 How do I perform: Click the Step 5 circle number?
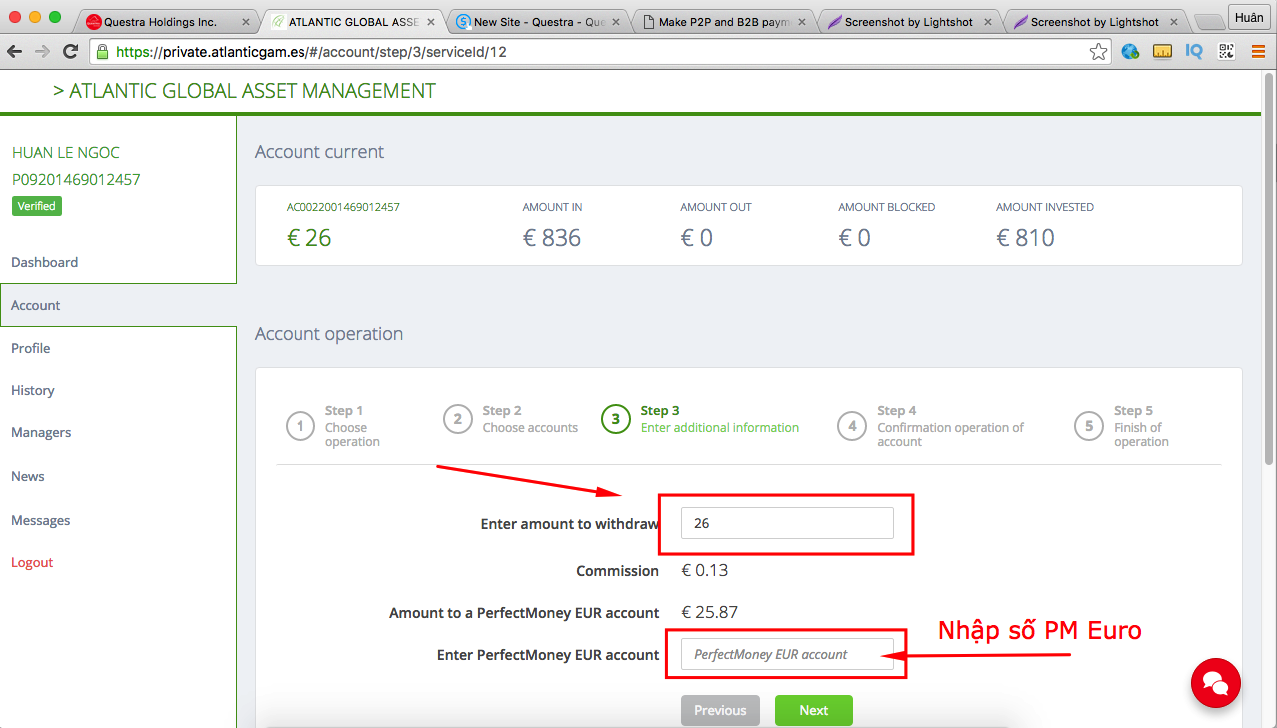pyautogui.click(x=1089, y=425)
